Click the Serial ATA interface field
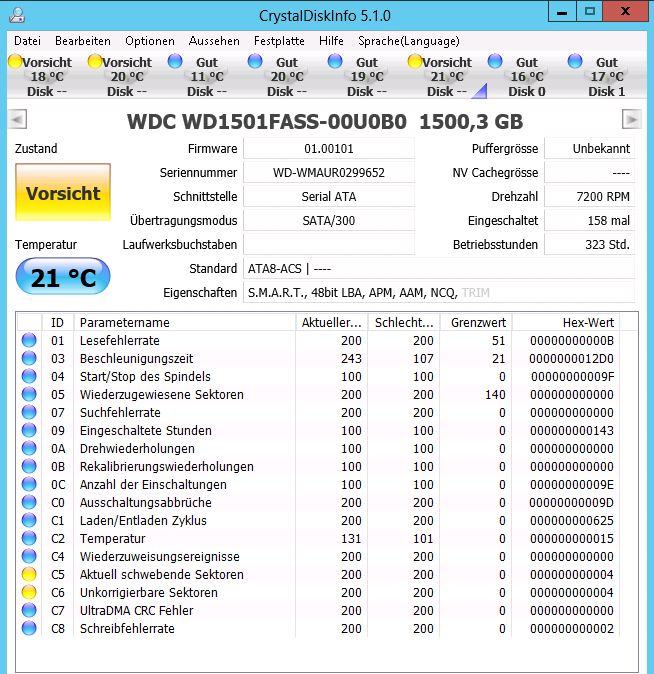This screenshot has width=654, height=674. [x=329, y=197]
